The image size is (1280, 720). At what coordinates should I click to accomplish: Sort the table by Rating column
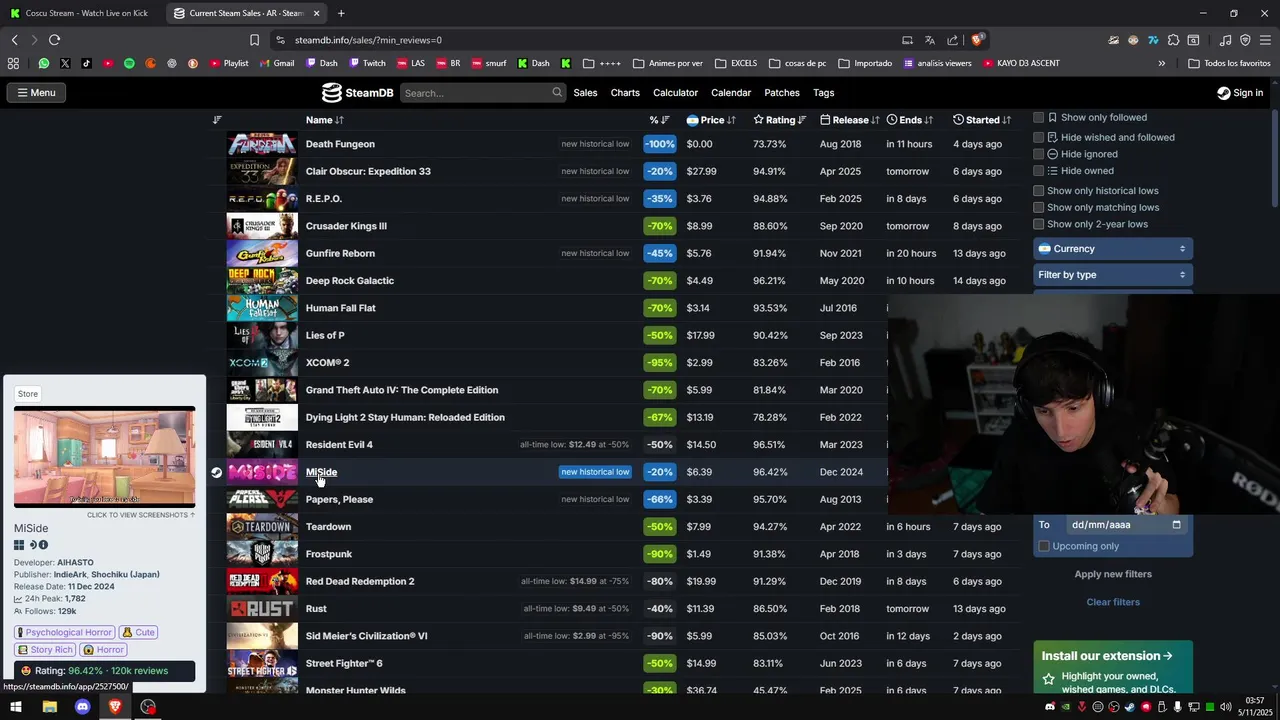(780, 120)
